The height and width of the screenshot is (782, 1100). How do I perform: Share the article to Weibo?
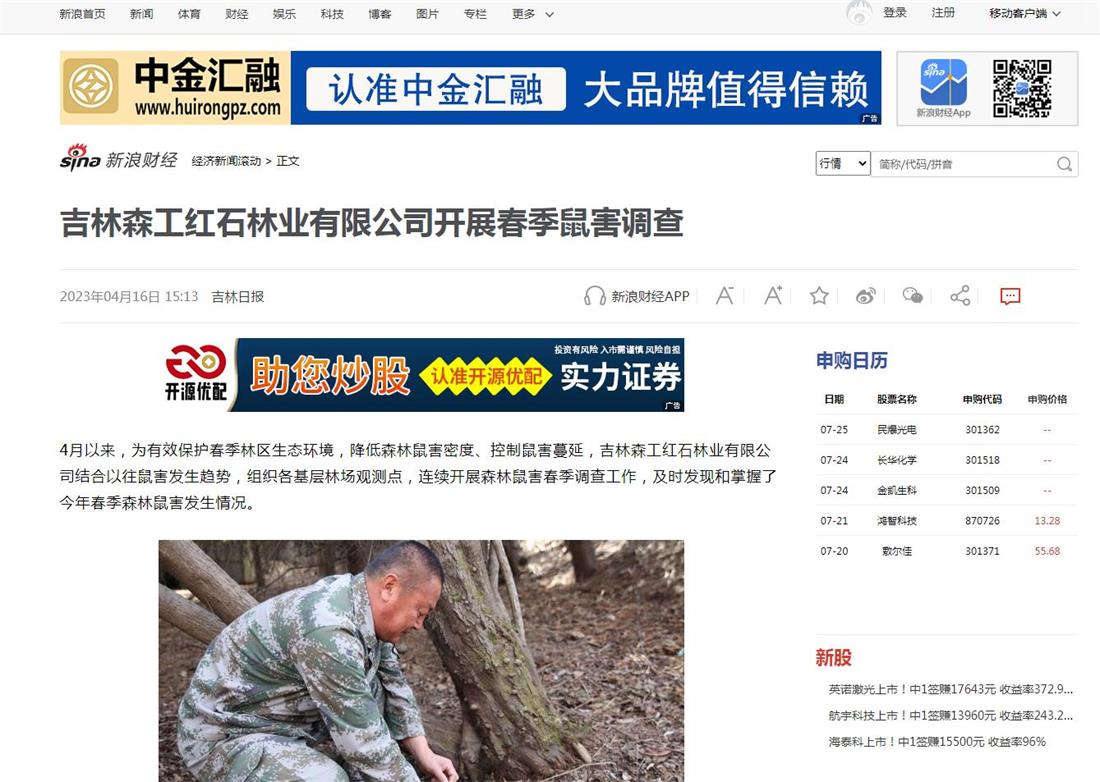point(866,296)
